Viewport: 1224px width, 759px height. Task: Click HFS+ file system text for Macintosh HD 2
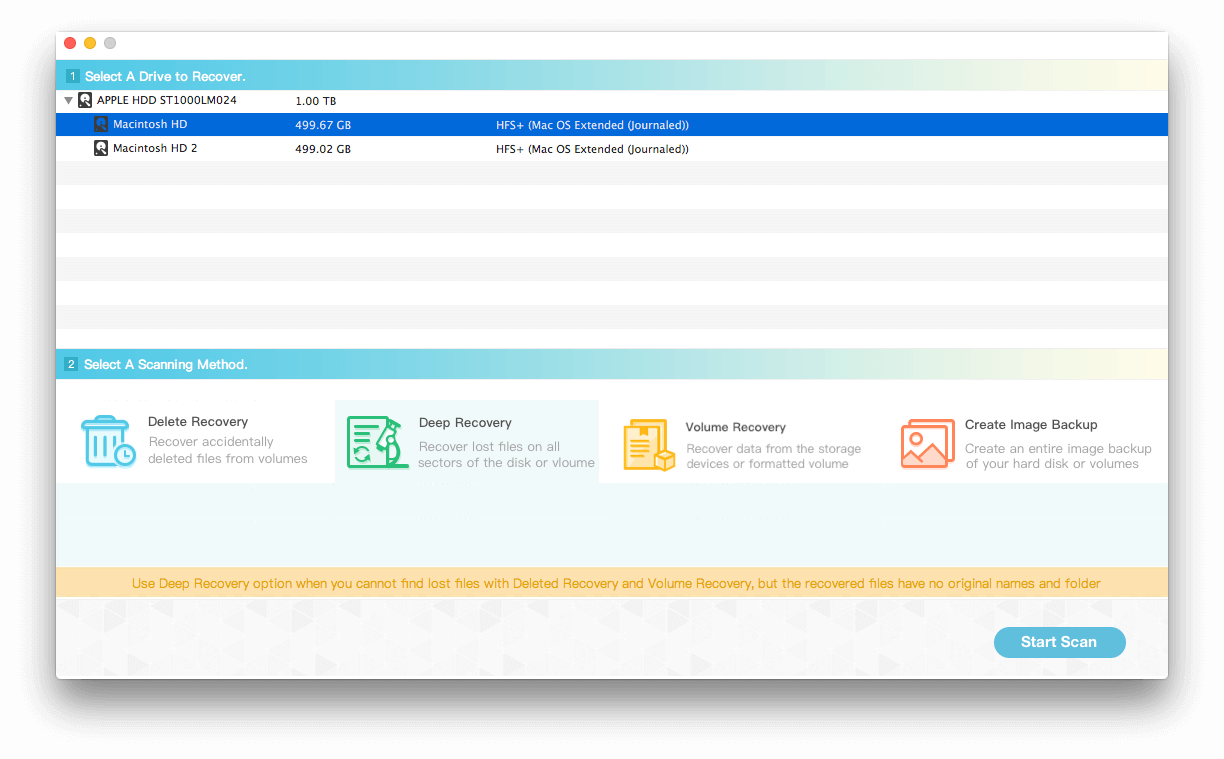pyautogui.click(x=592, y=149)
